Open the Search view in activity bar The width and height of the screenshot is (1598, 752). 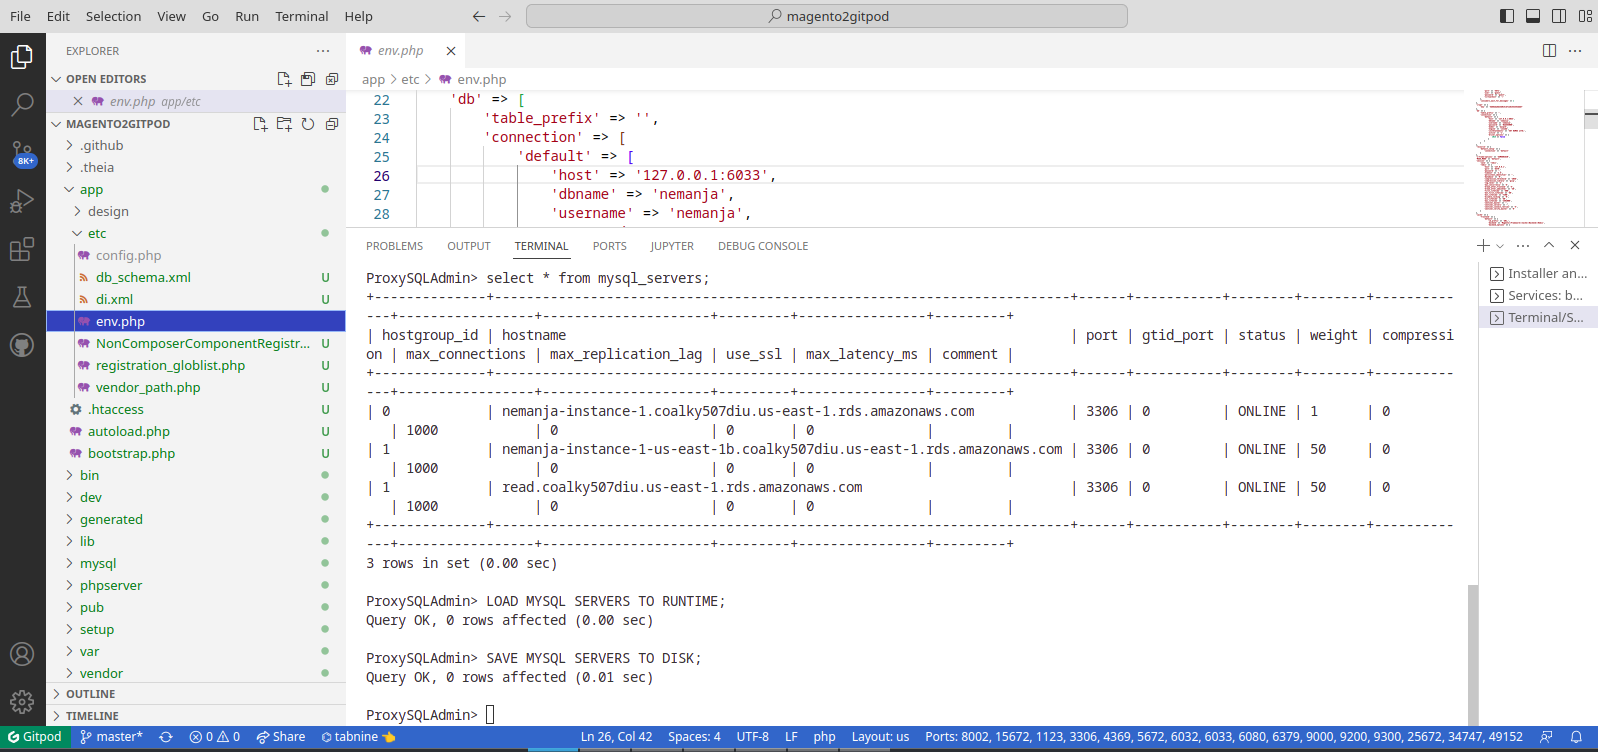click(22, 104)
